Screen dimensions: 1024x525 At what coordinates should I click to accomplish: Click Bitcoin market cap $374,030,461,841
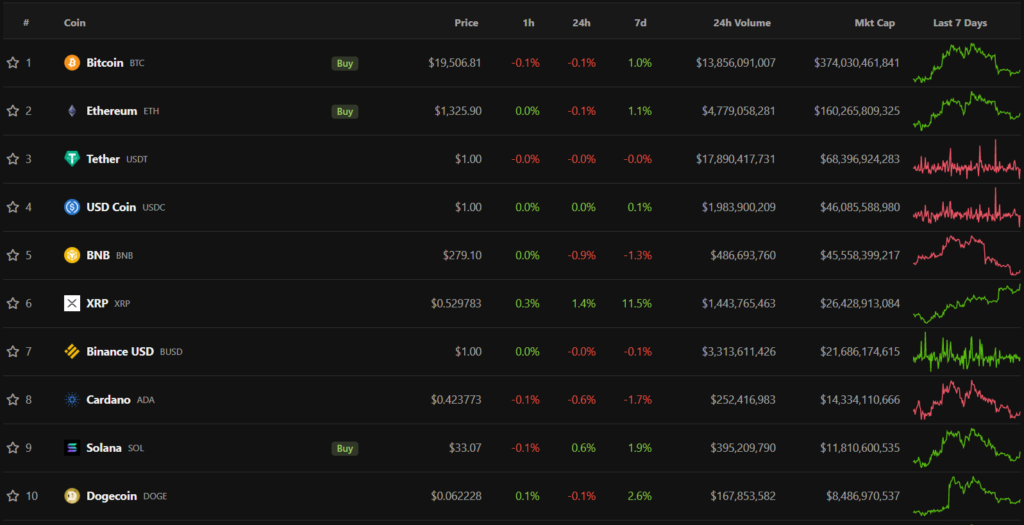tap(857, 63)
